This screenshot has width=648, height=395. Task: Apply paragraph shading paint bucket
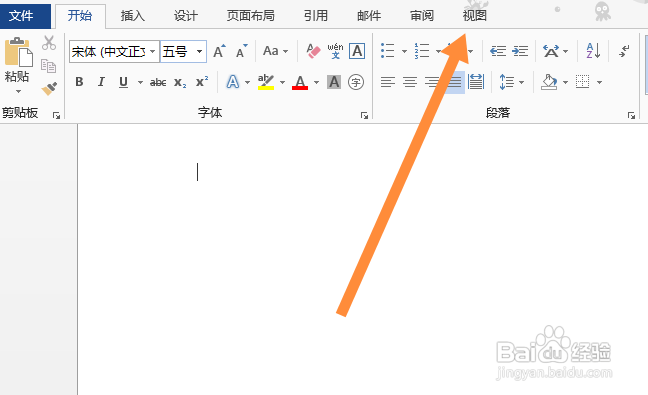tap(549, 82)
